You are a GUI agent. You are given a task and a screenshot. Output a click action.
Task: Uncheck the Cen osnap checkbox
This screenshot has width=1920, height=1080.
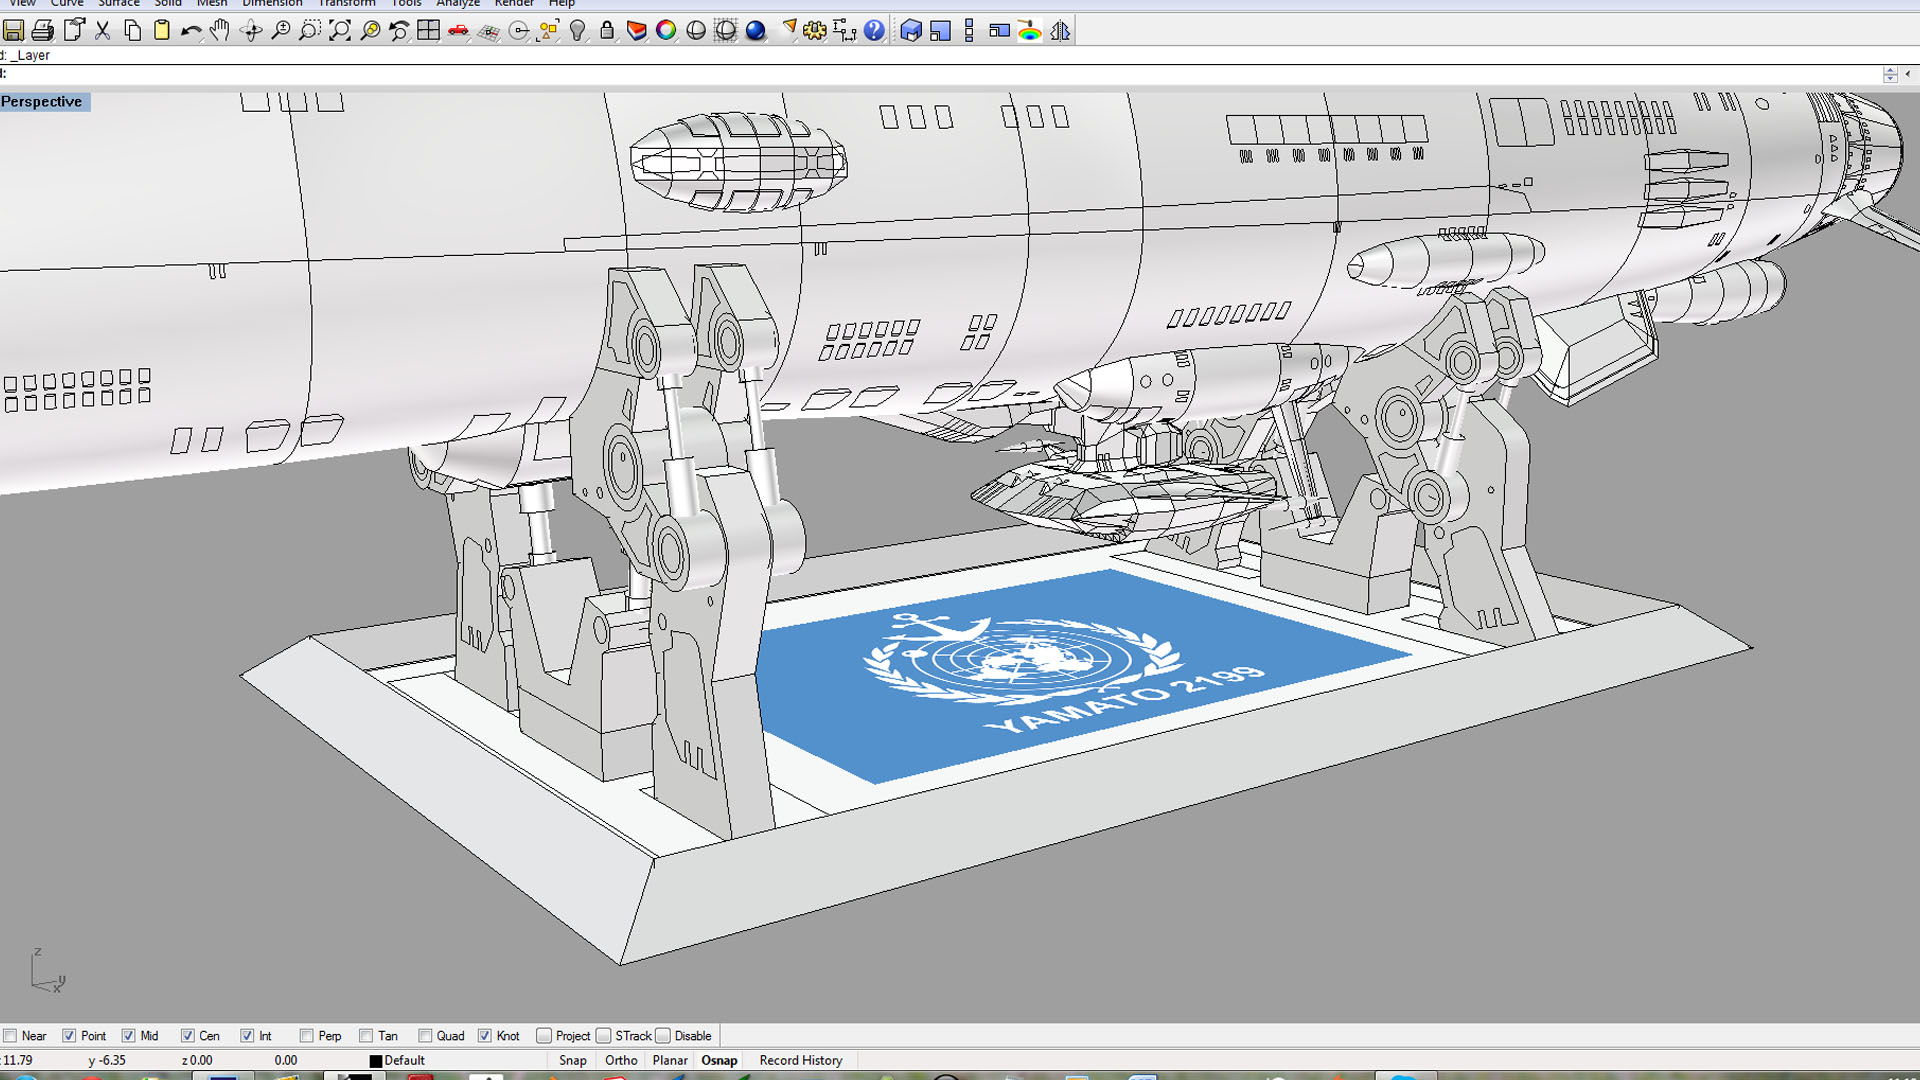pyautogui.click(x=187, y=1036)
